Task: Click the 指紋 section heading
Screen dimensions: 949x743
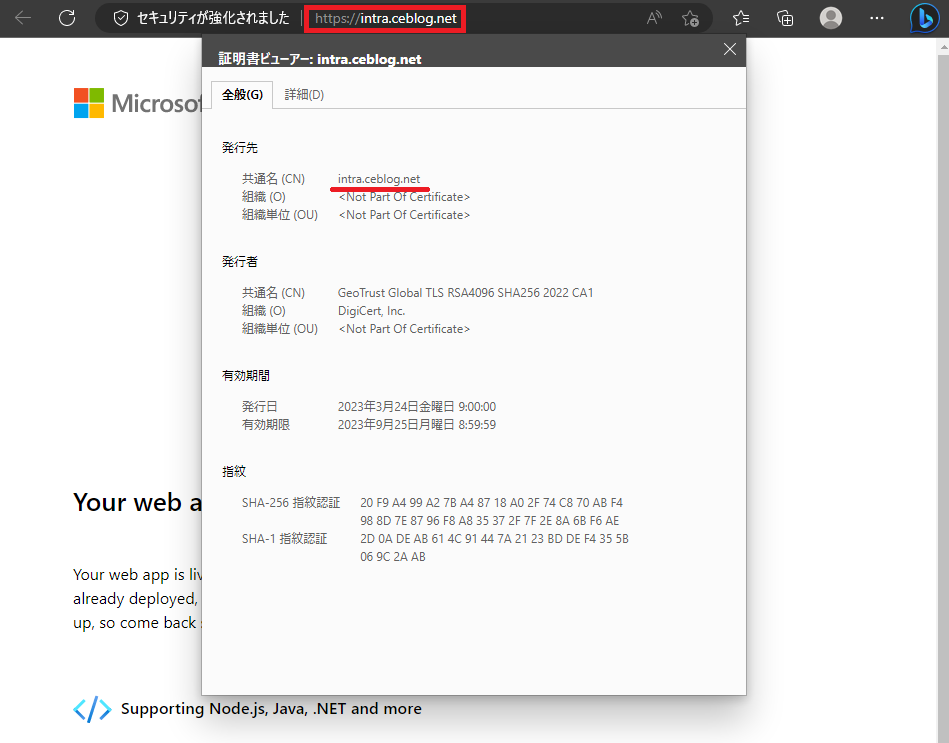Action: 234,471
